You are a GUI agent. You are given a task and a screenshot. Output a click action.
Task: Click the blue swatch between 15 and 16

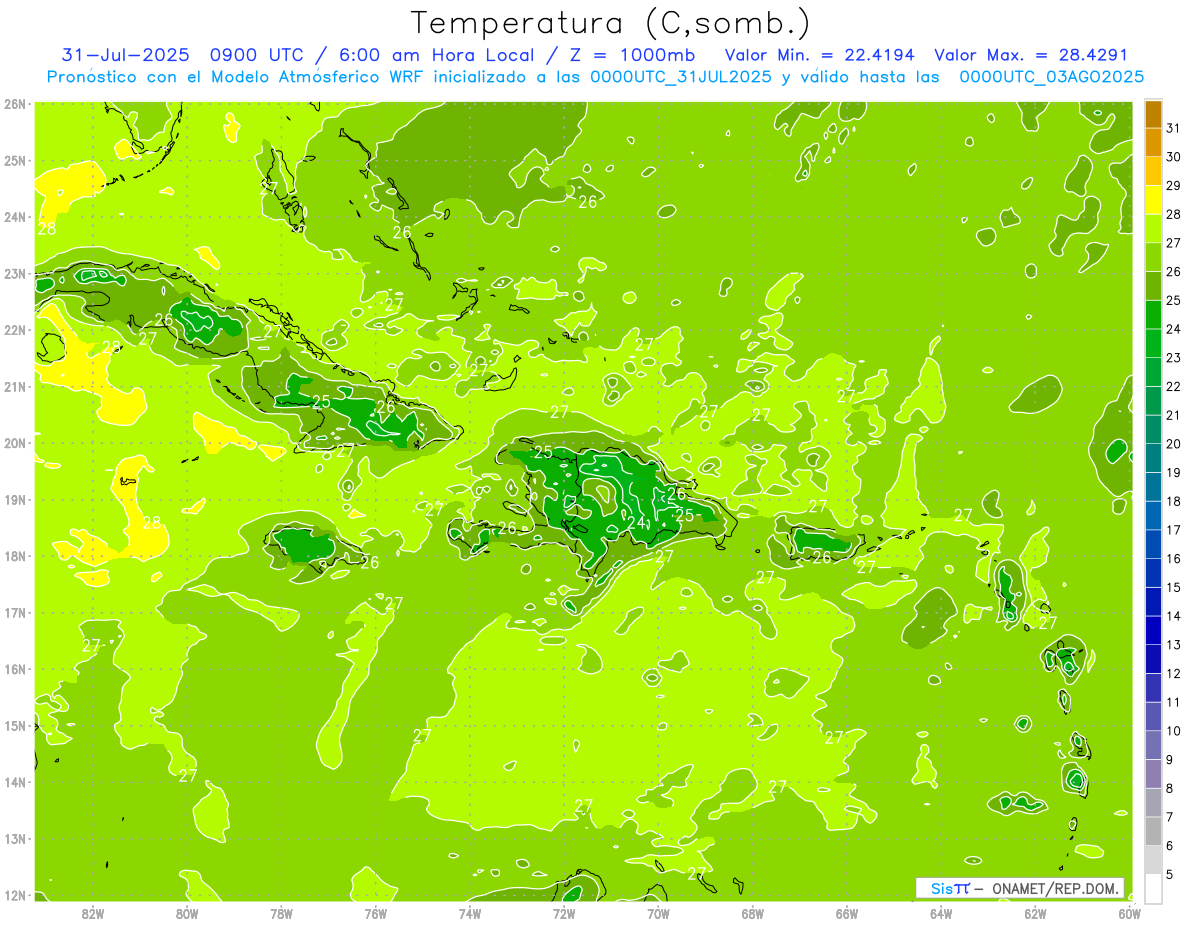(1153, 573)
